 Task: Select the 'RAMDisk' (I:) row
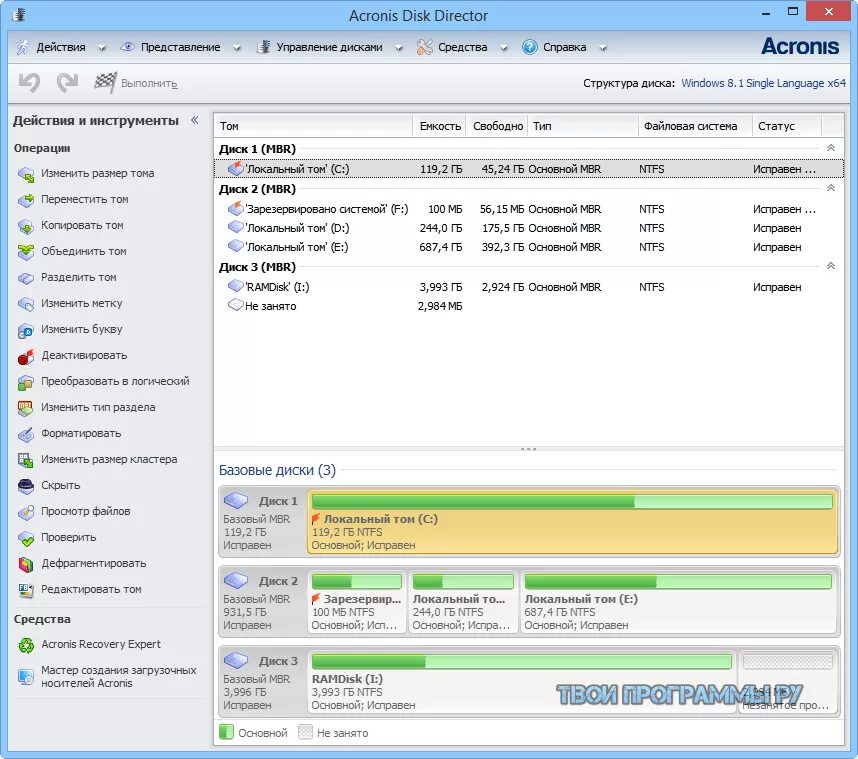coord(529,287)
